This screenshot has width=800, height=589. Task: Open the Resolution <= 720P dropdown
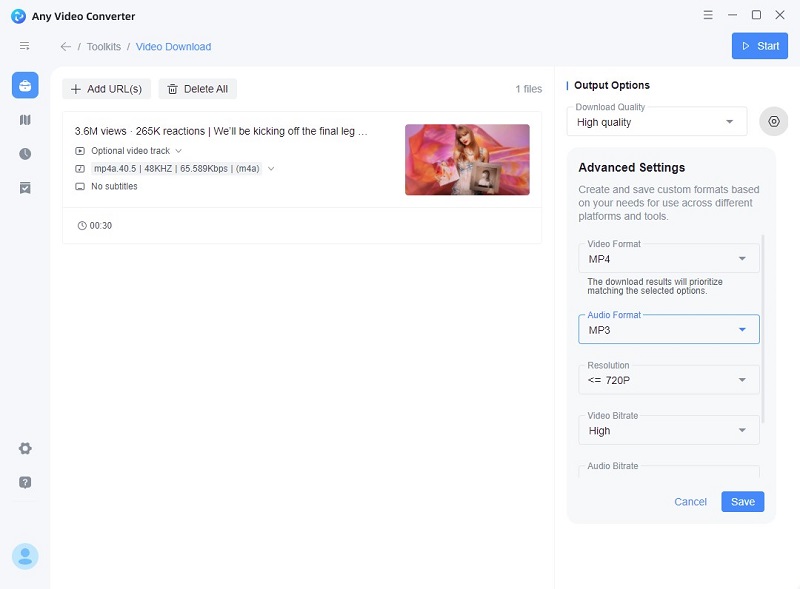tap(668, 380)
